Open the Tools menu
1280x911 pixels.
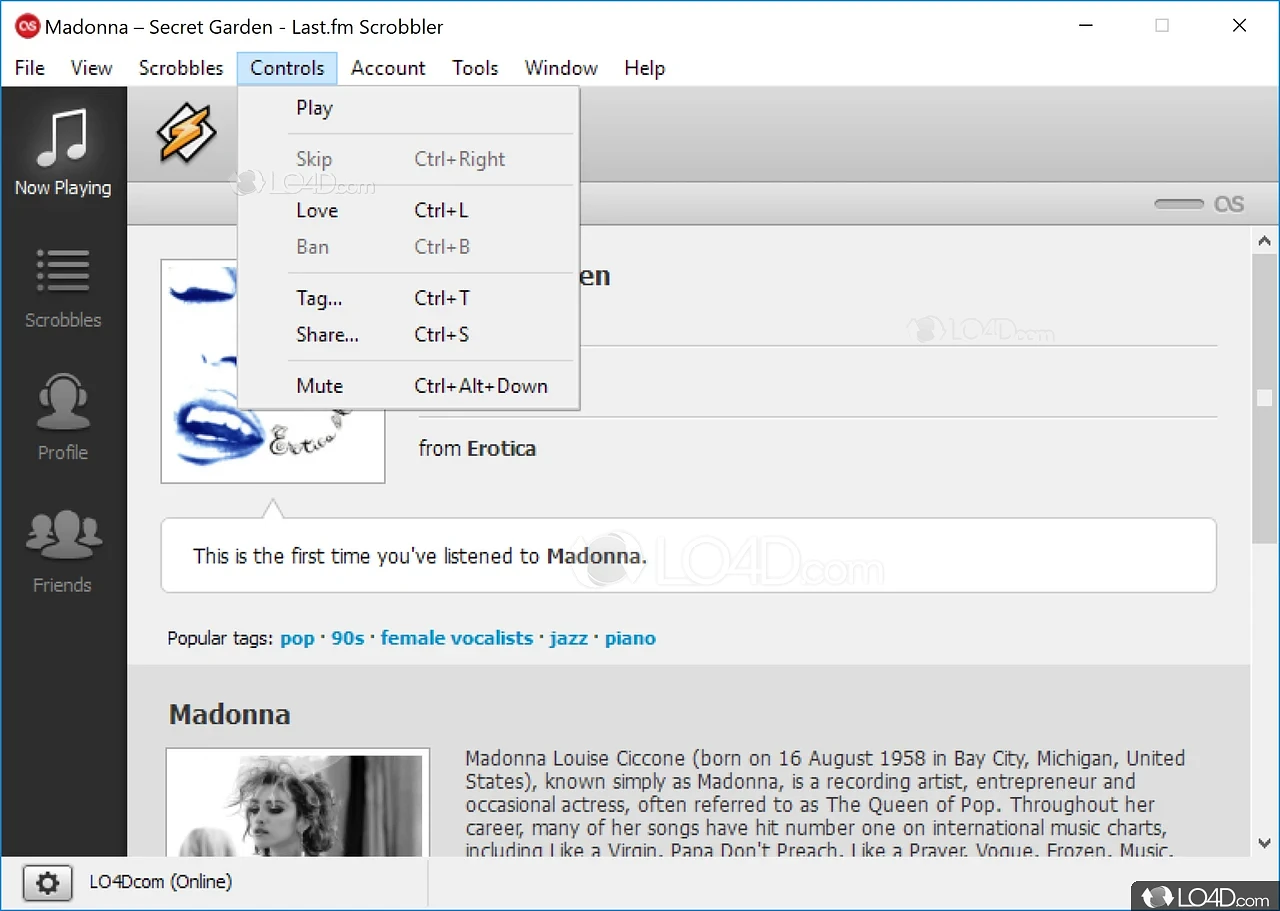(475, 68)
